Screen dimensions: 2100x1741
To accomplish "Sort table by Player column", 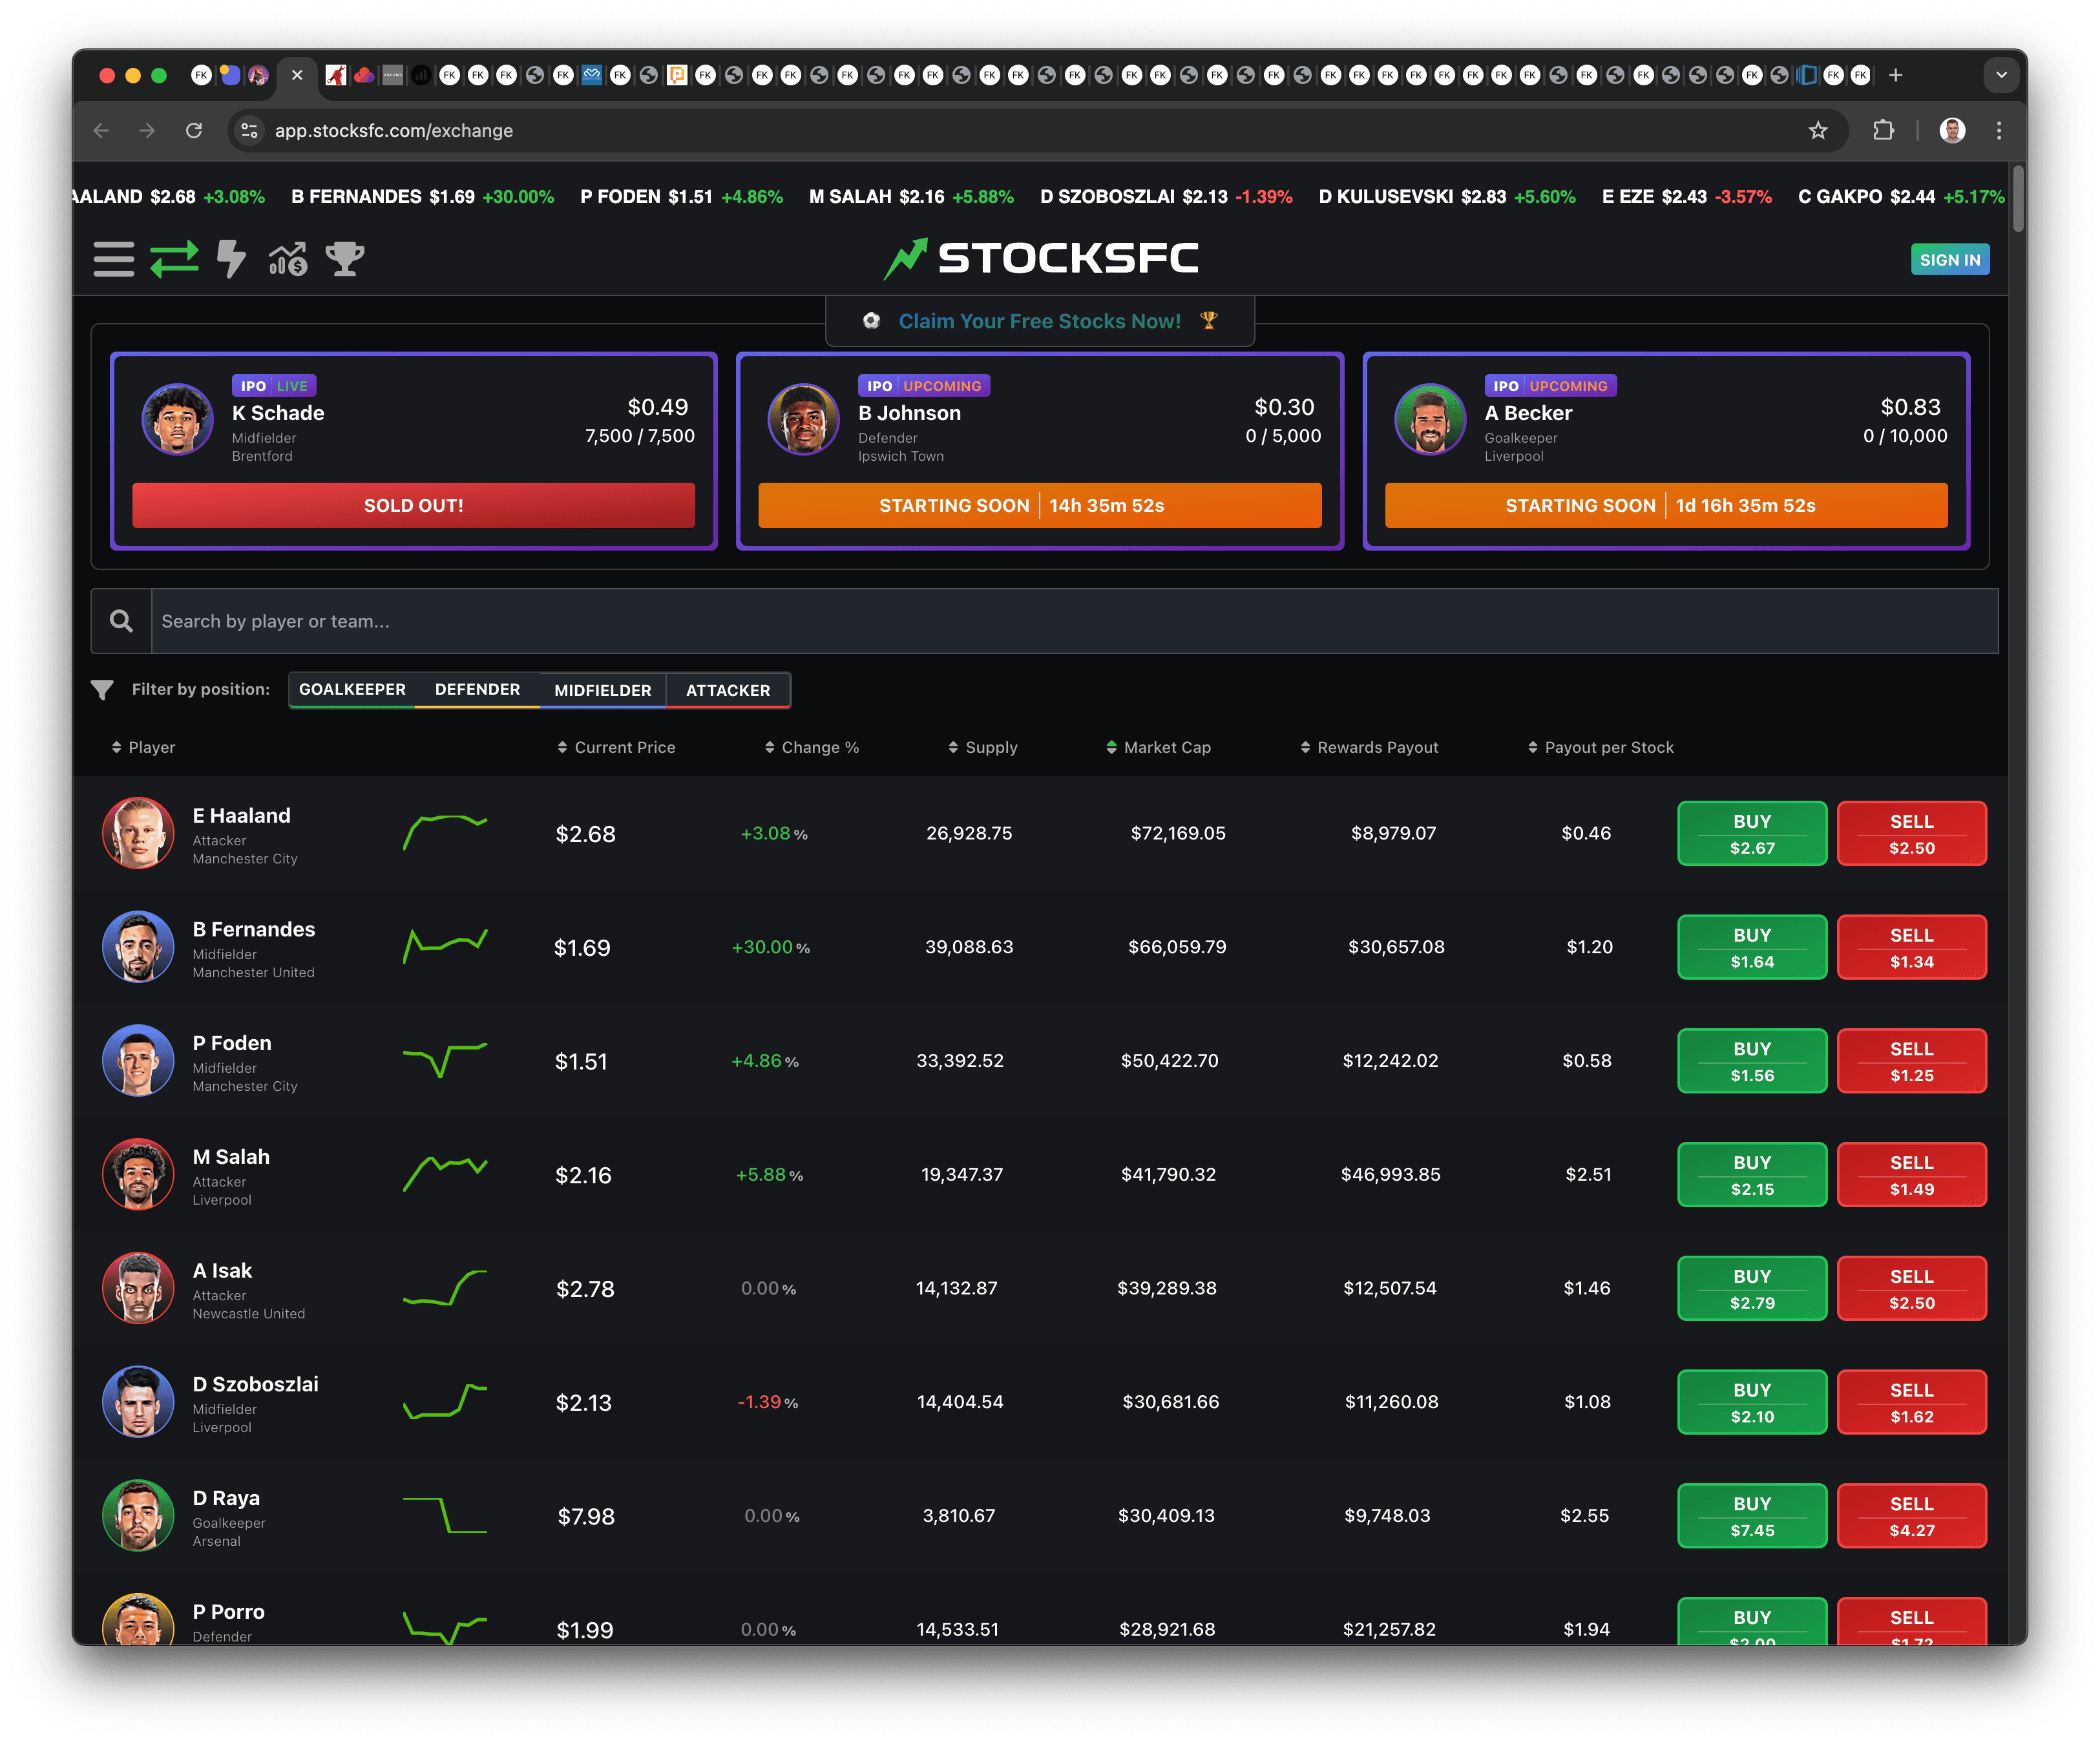I will coord(143,747).
